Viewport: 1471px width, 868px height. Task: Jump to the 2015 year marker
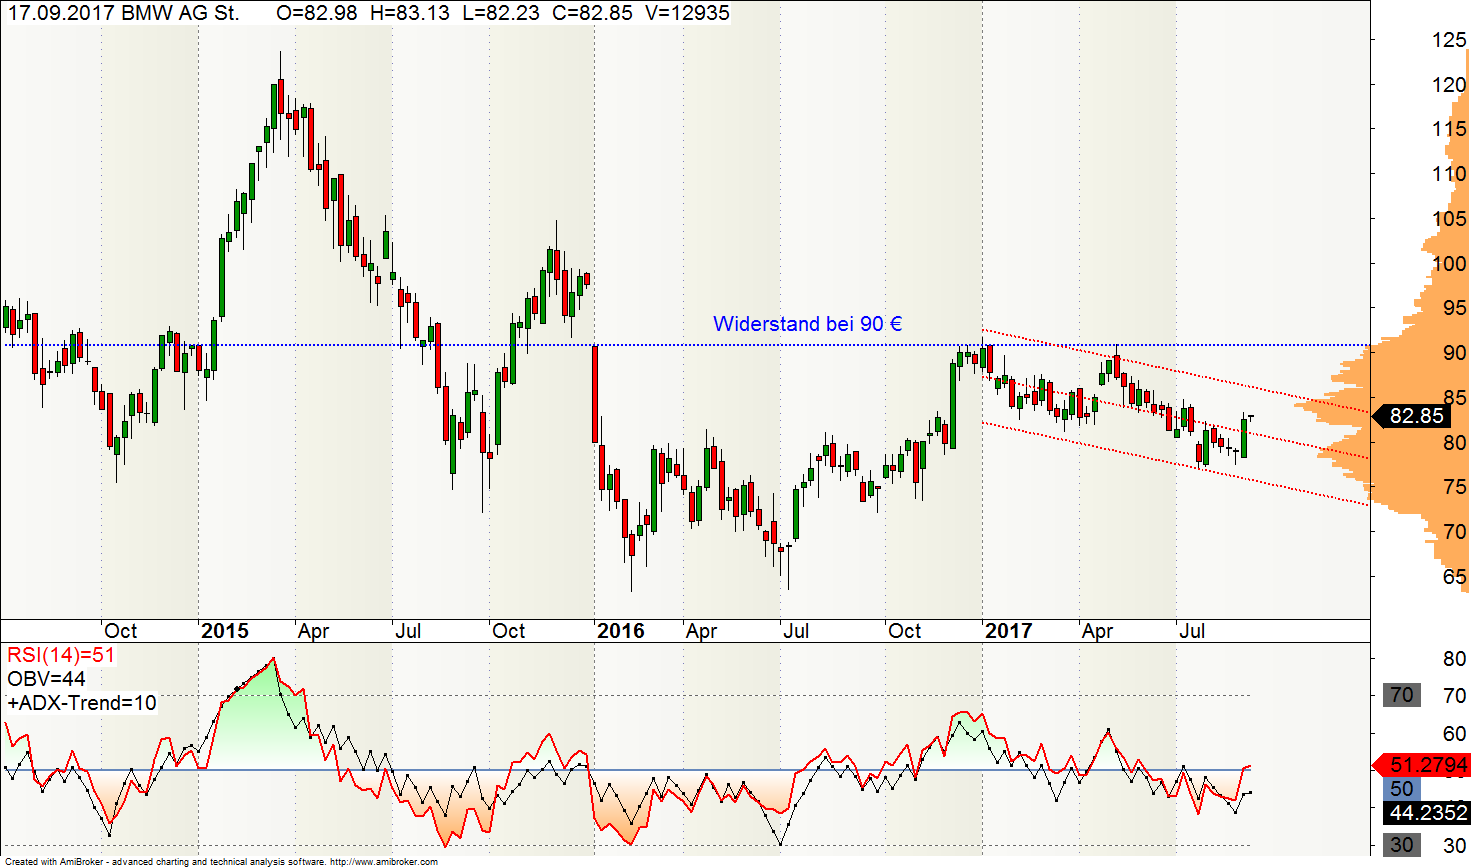pos(224,631)
